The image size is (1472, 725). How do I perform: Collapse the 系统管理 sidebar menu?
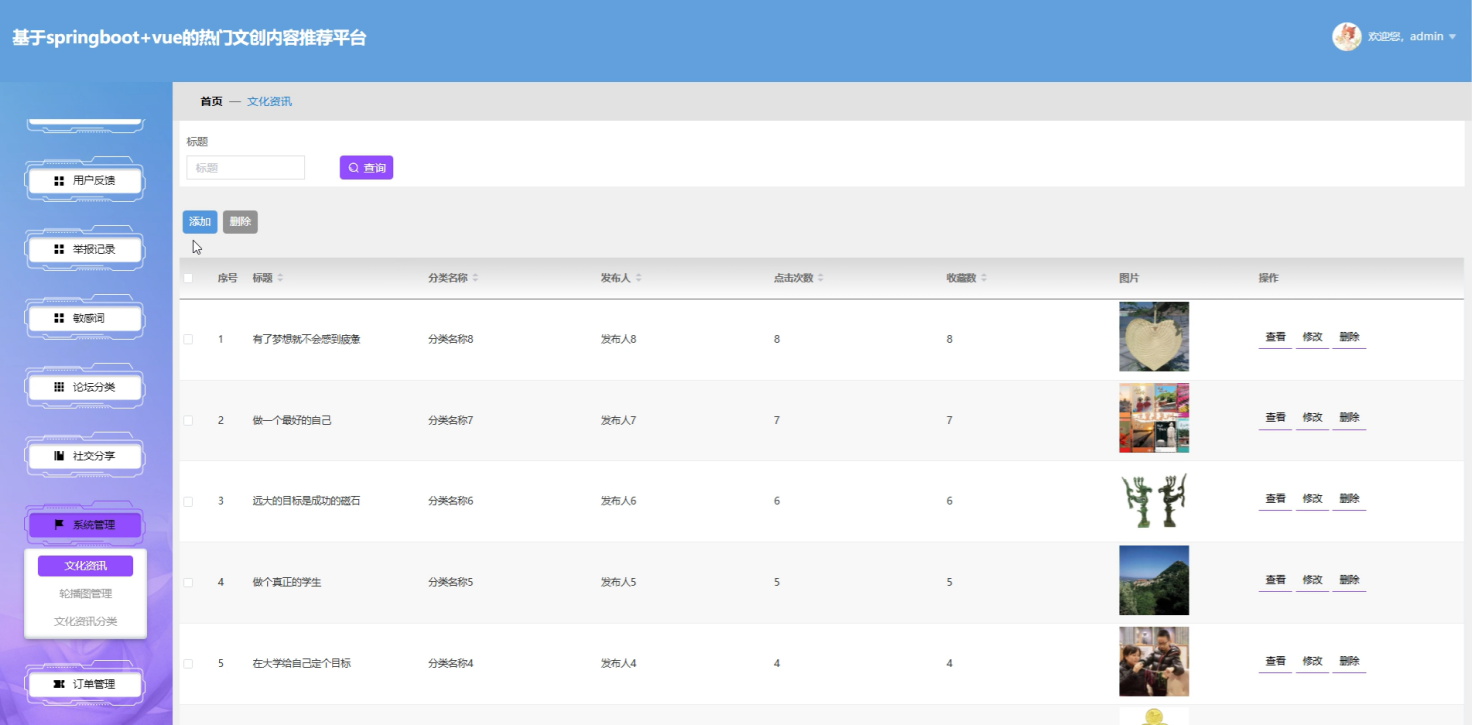coord(85,524)
